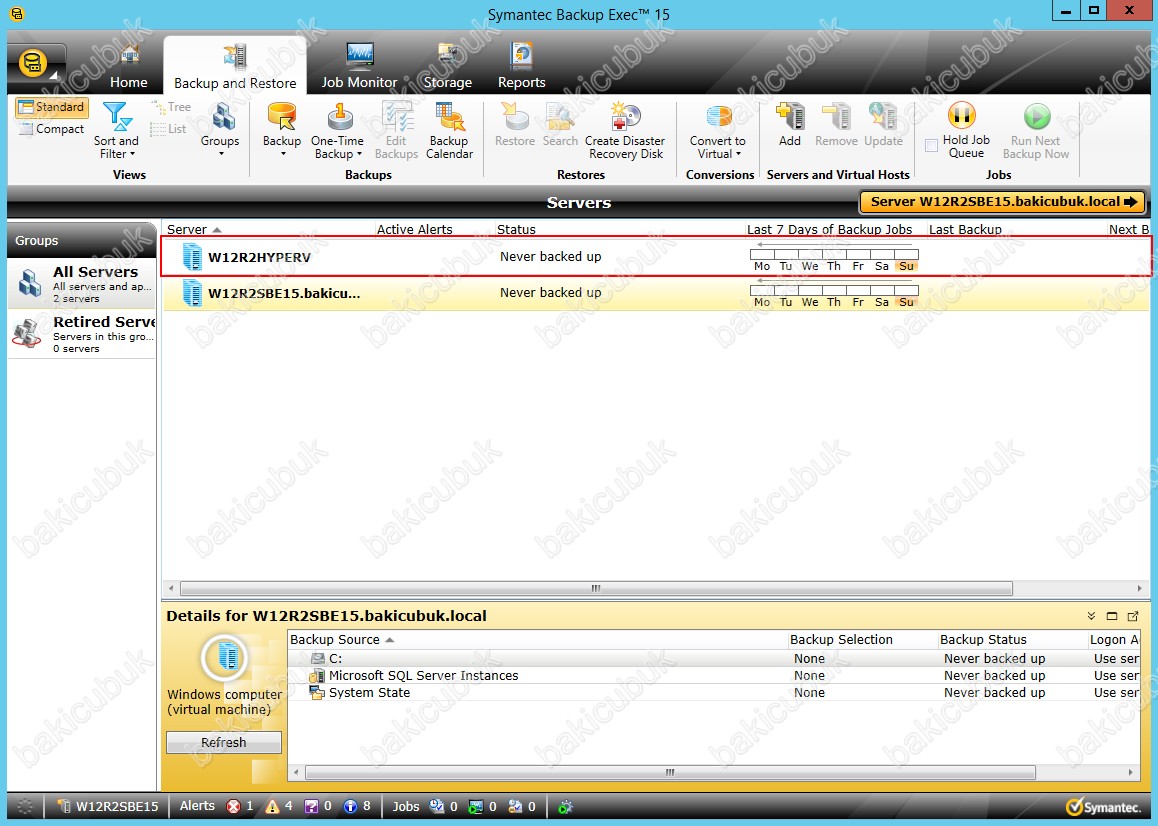Click the attention-required alerts icon showing 0
Screen dimensions: 1158x826
(312, 806)
